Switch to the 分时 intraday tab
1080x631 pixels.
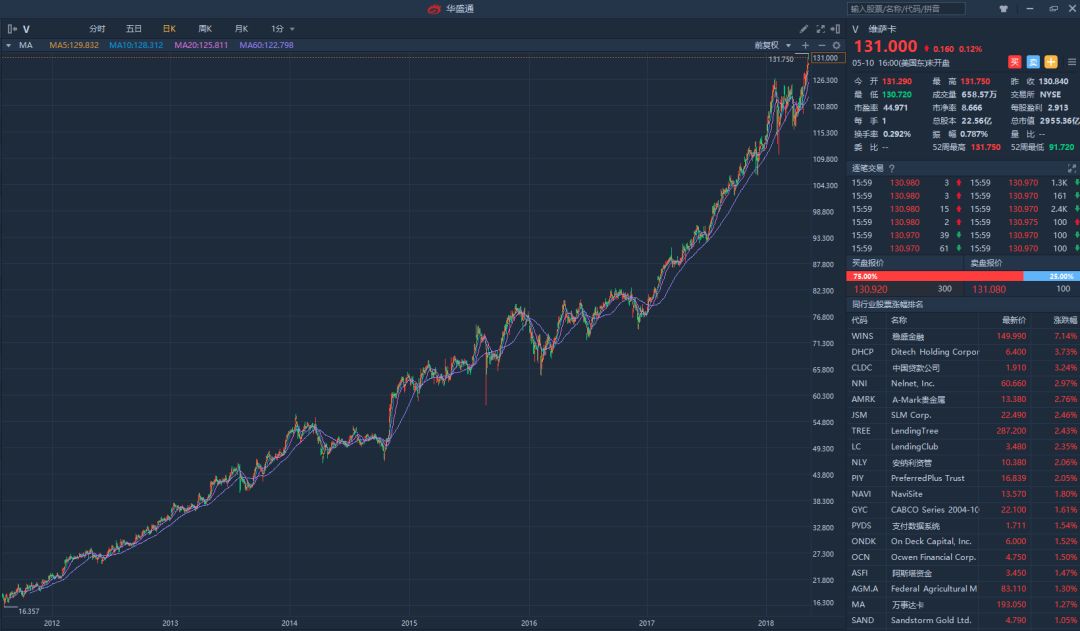click(x=97, y=29)
